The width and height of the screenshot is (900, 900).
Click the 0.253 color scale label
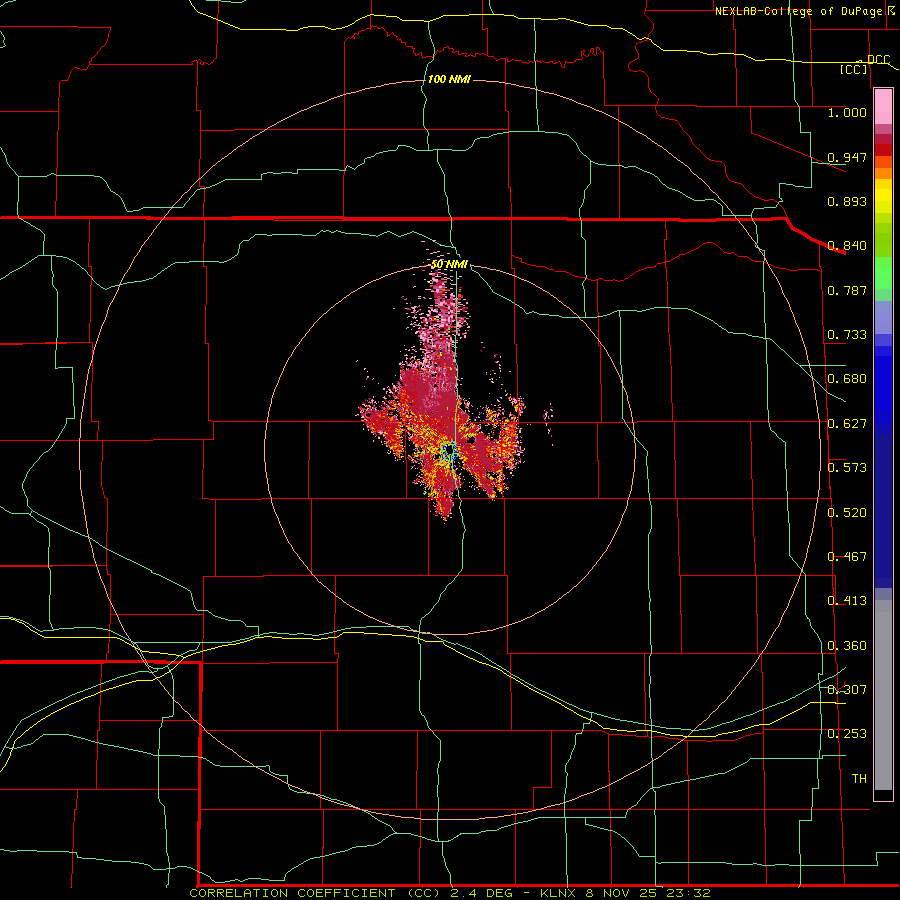point(847,734)
